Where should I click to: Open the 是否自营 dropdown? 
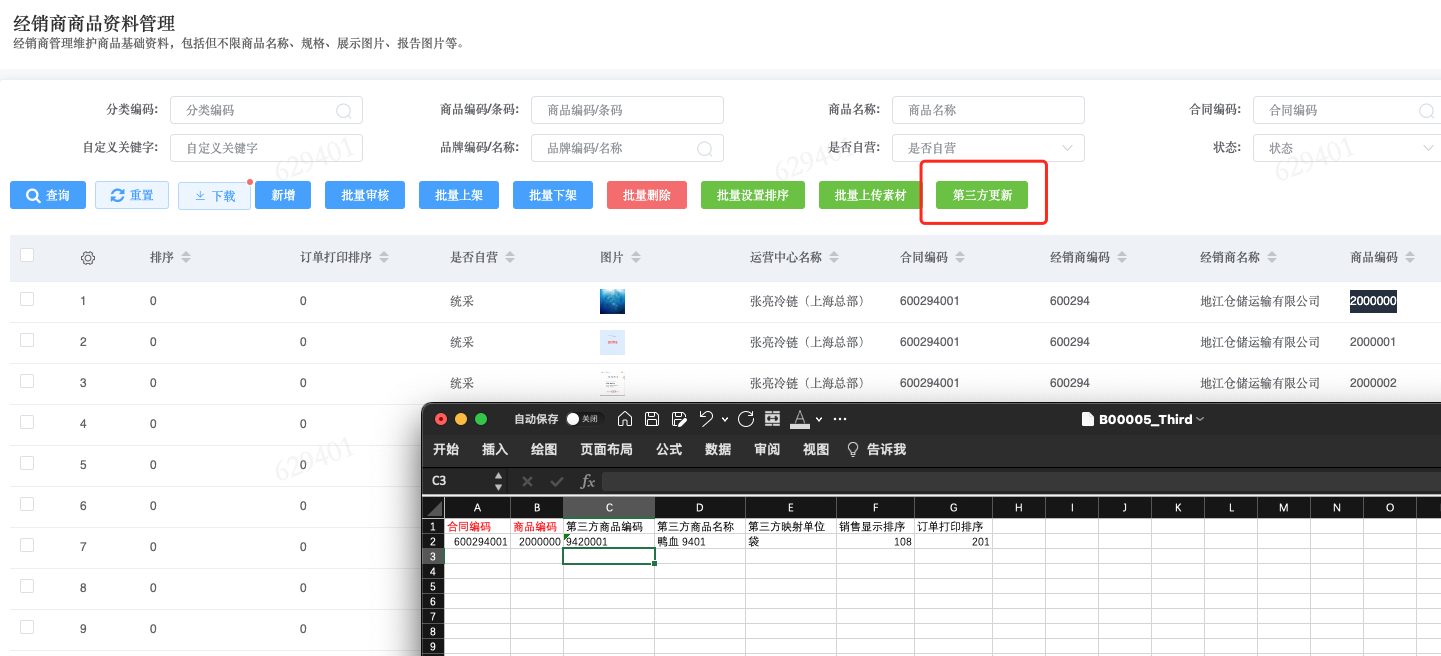tap(987, 148)
